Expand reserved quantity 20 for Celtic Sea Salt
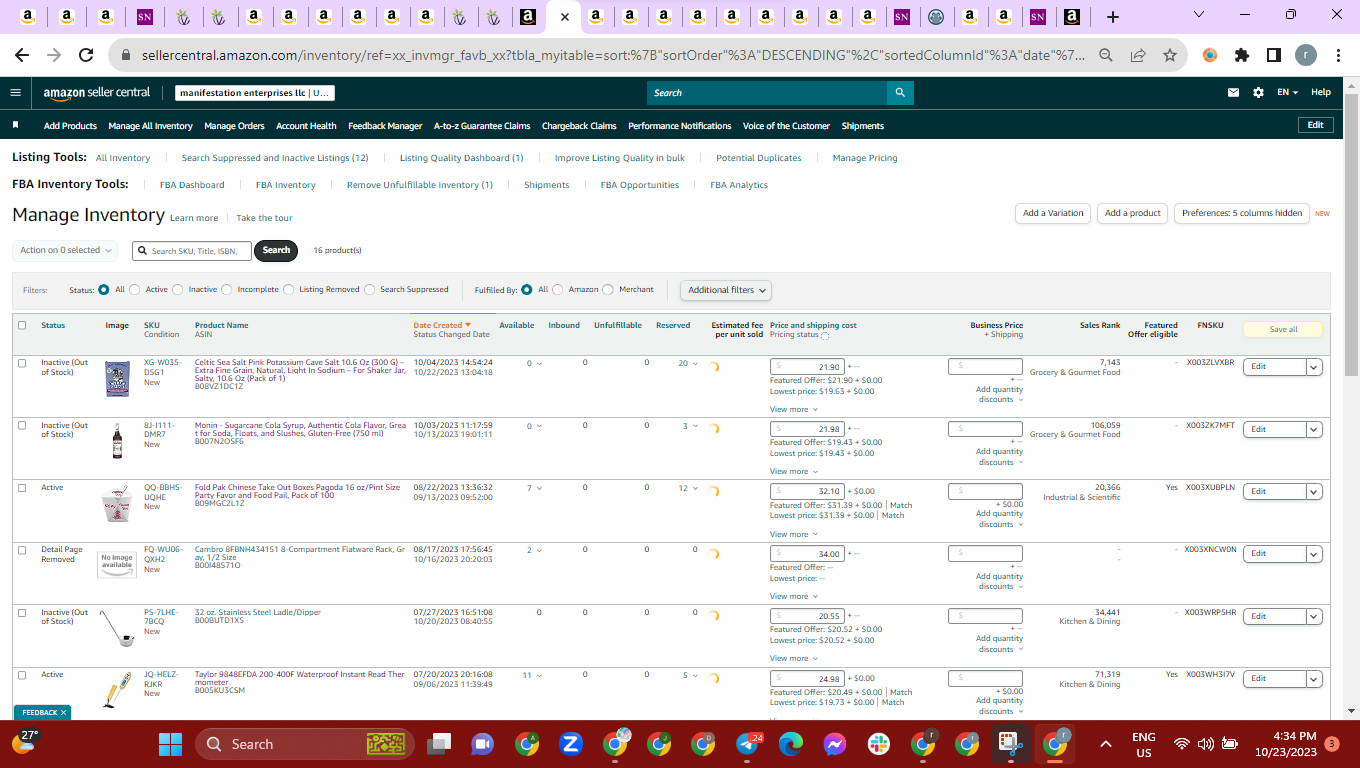 click(687, 364)
